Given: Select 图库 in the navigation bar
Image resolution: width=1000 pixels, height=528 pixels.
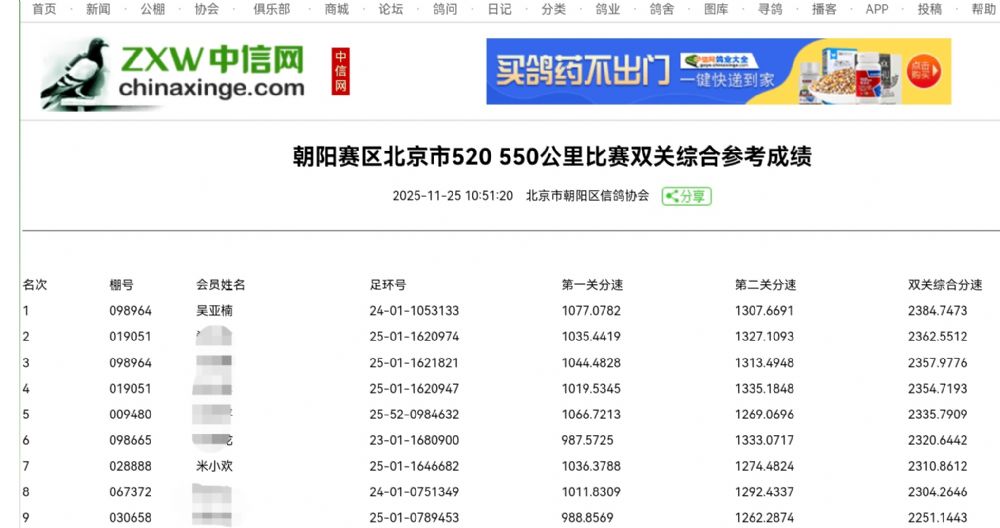Looking at the screenshot, I should (x=716, y=9).
